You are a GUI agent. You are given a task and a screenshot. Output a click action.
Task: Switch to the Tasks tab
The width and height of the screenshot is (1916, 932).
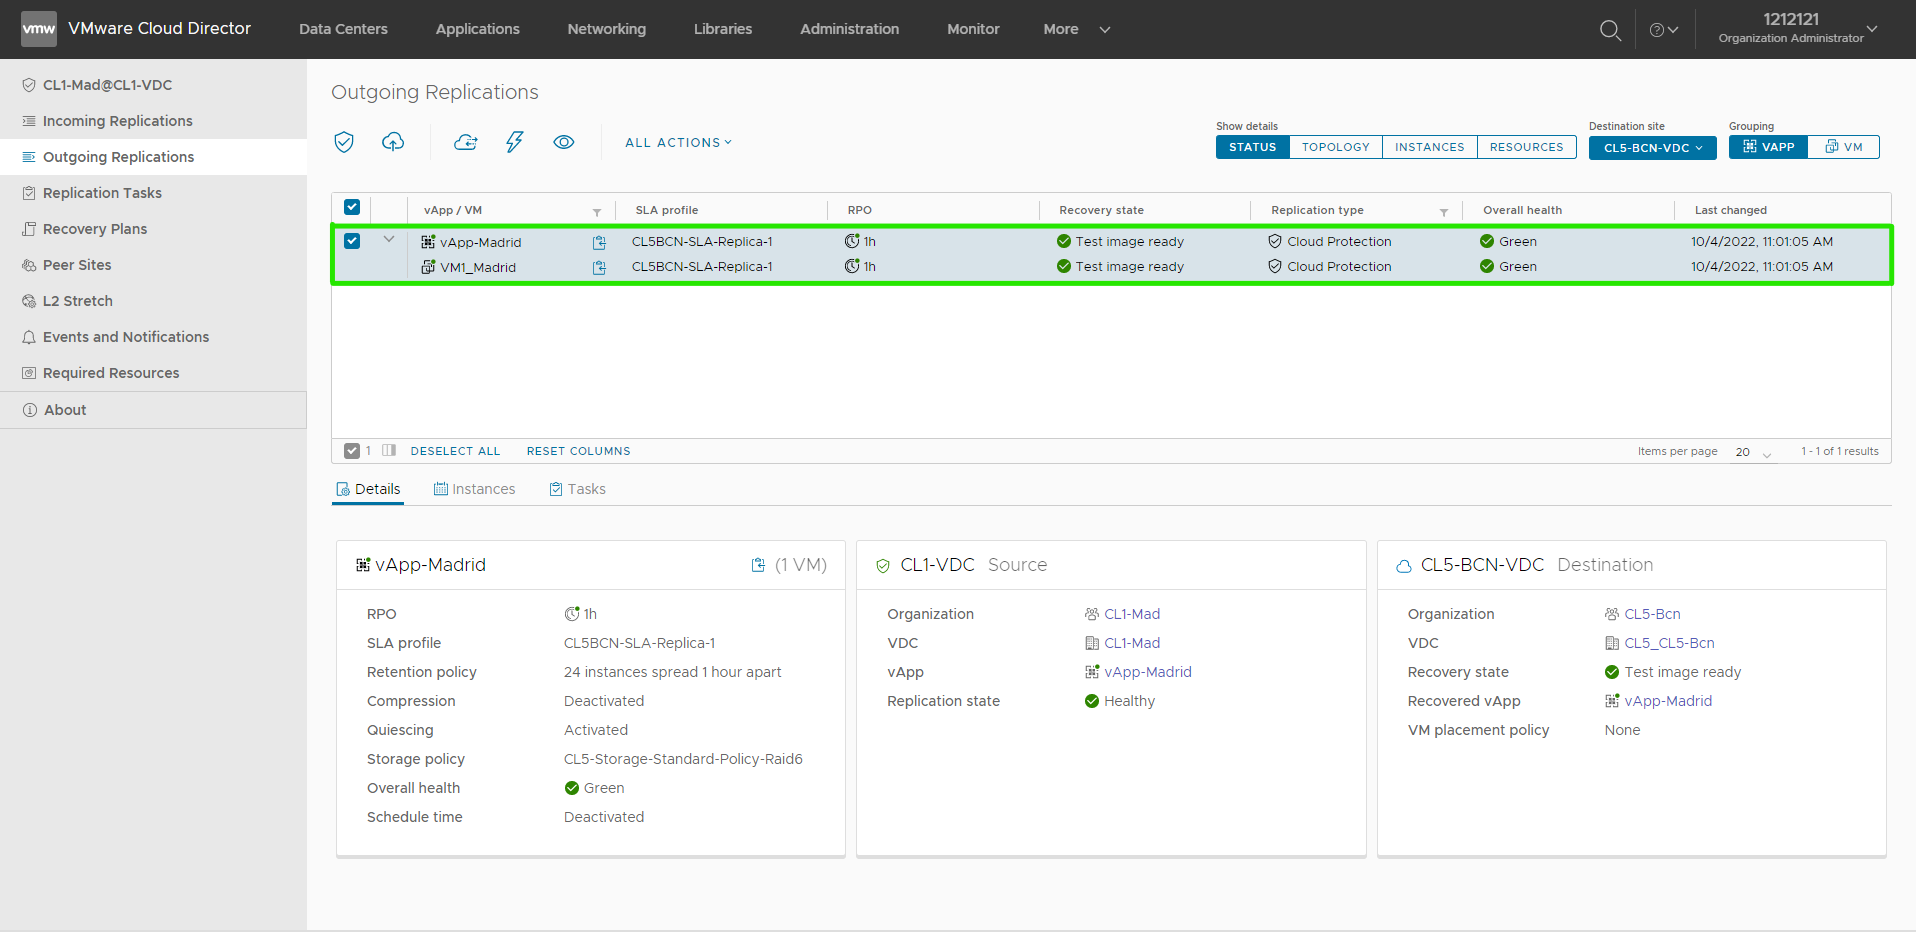coord(577,489)
